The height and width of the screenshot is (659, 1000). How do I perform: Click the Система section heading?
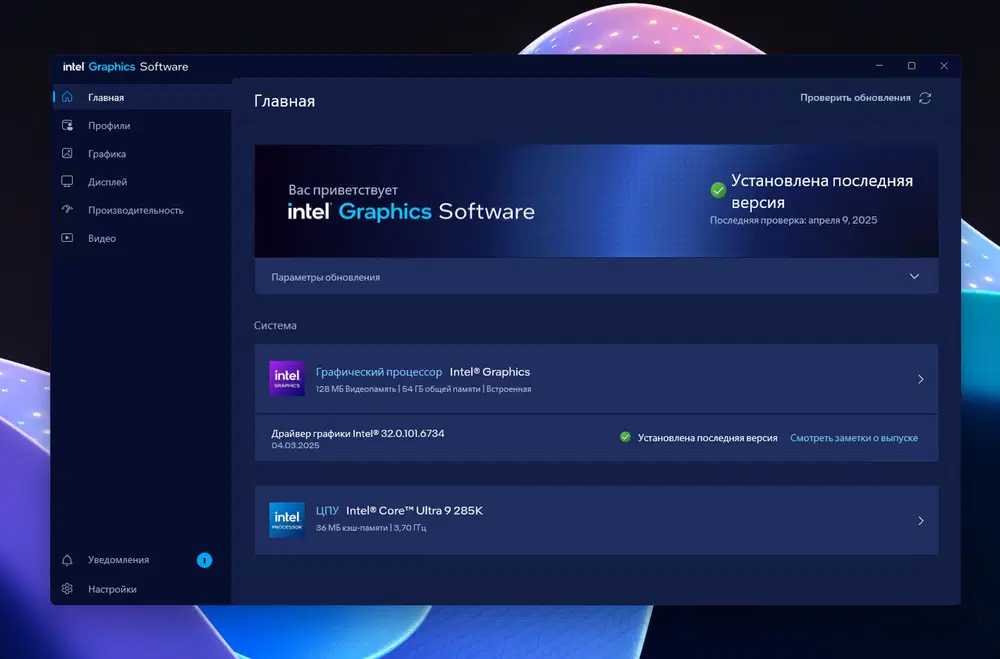click(275, 325)
